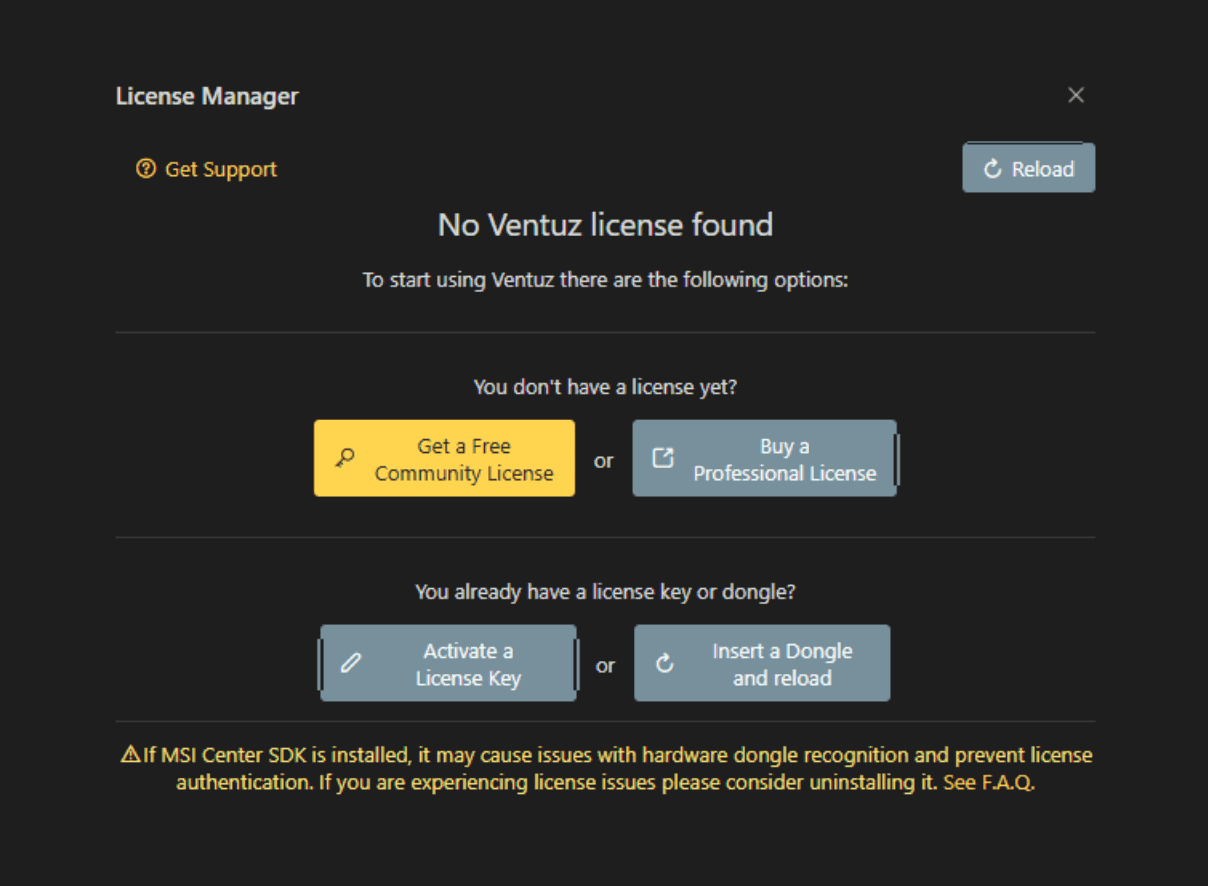Click the key icon on Community License button
The height and width of the screenshot is (886, 1208).
tap(345, 459)
